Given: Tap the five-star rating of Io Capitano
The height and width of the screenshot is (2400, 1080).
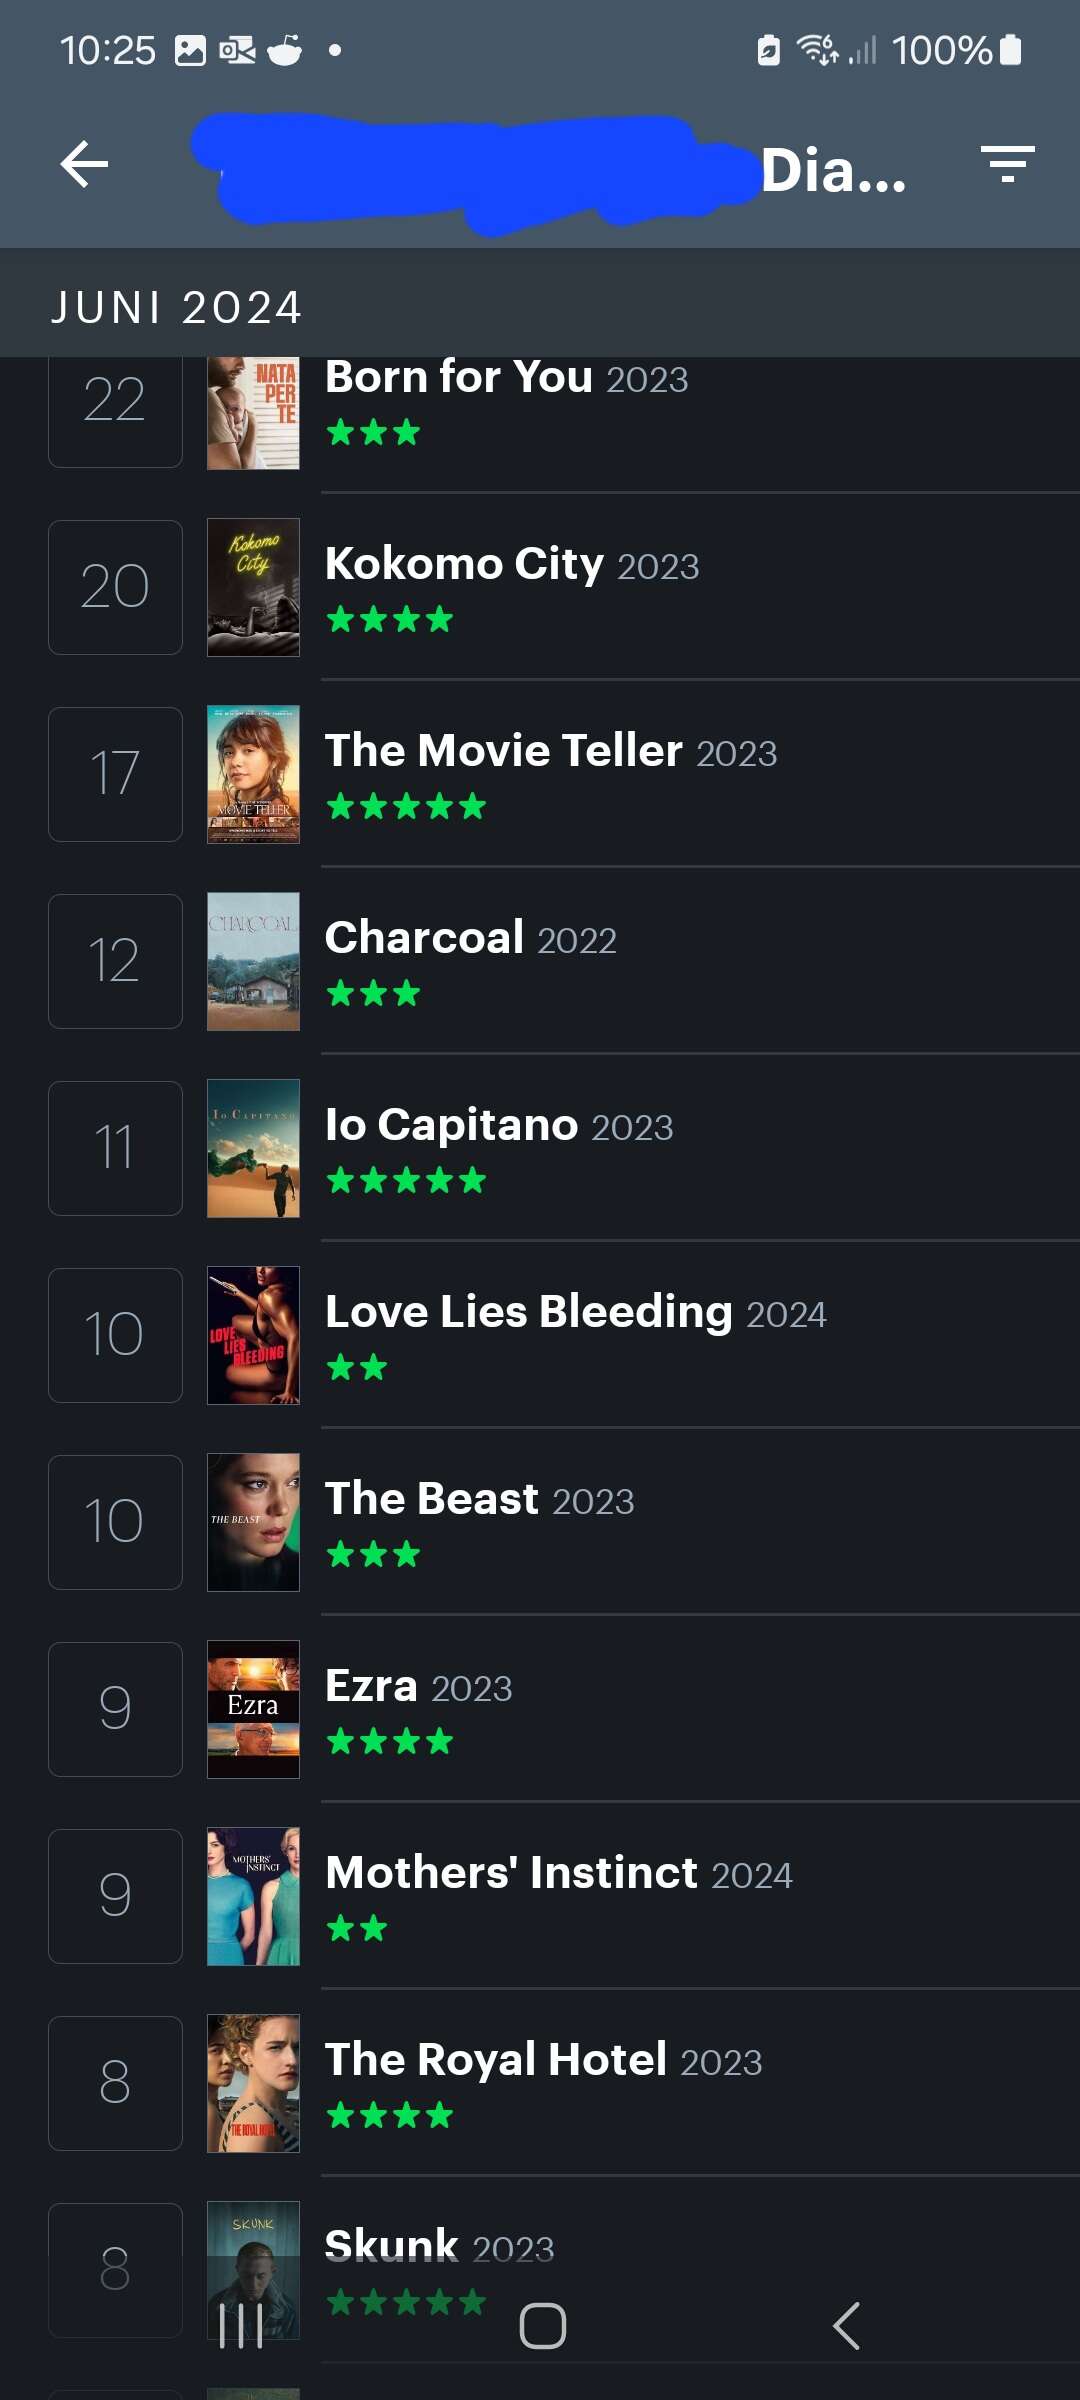Looking at the screenshot, I should [x=406, y=1181].
